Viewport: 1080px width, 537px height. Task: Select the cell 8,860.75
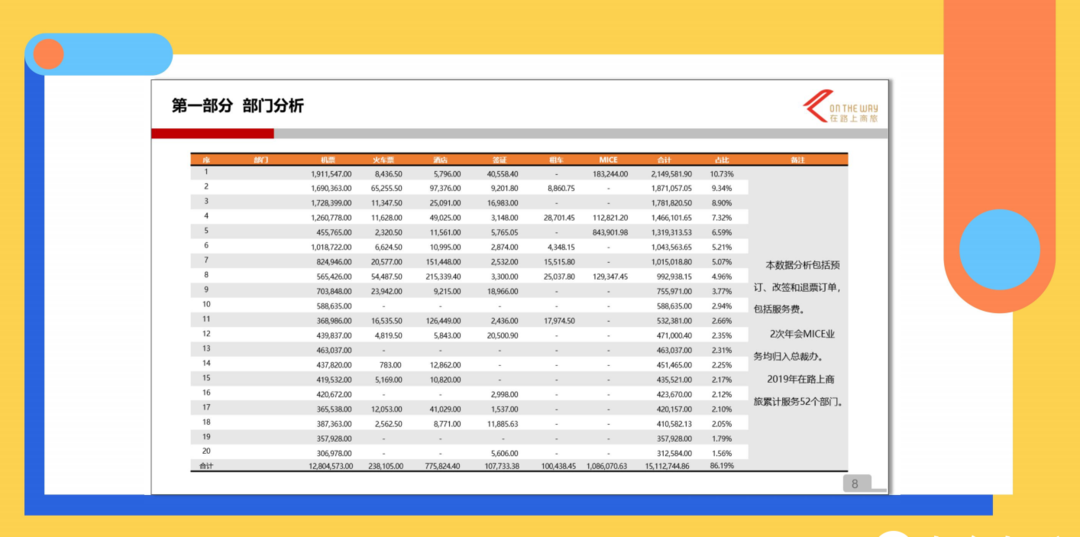[561, 188]
